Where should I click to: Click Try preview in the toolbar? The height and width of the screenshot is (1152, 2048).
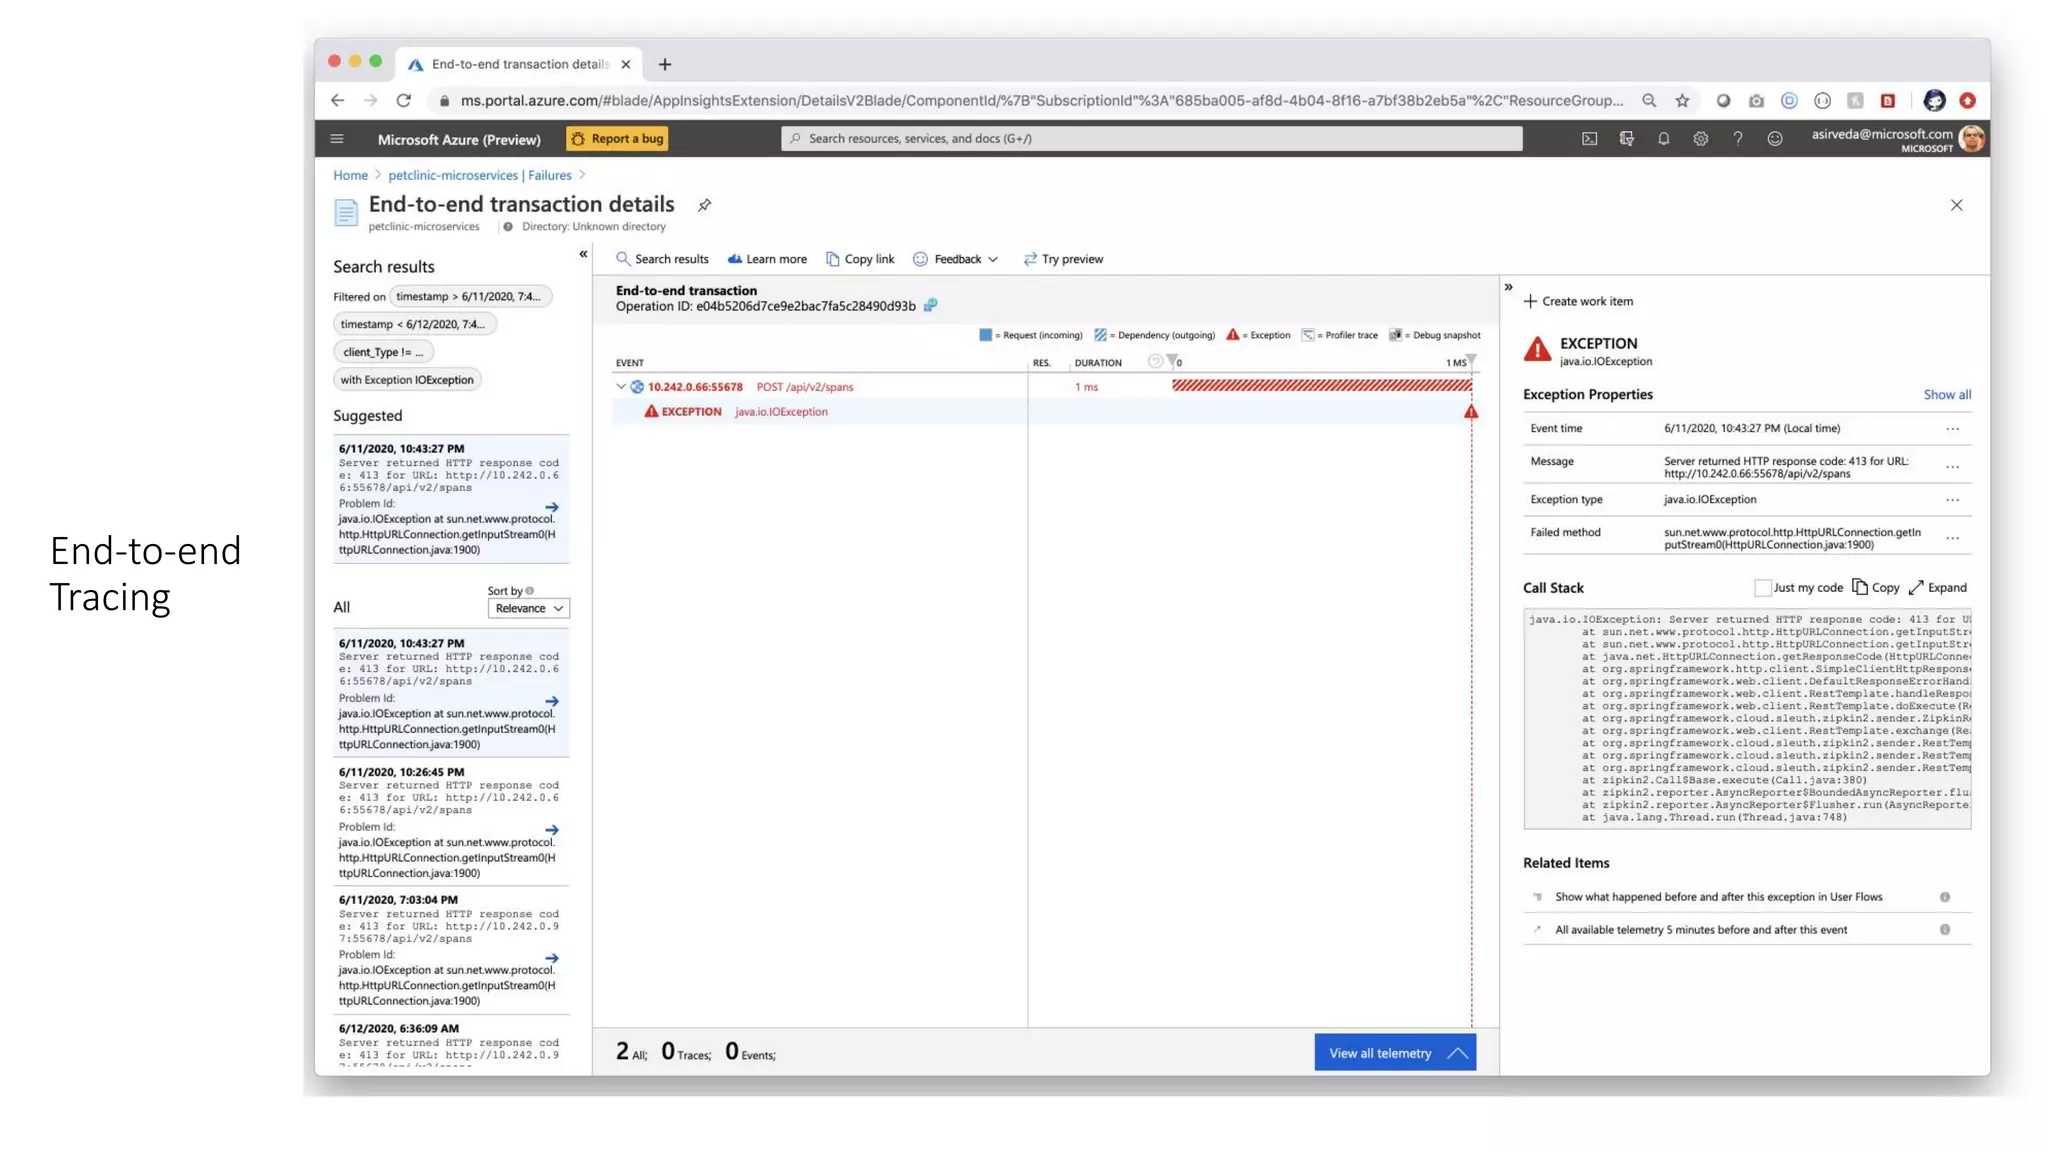1063,259
